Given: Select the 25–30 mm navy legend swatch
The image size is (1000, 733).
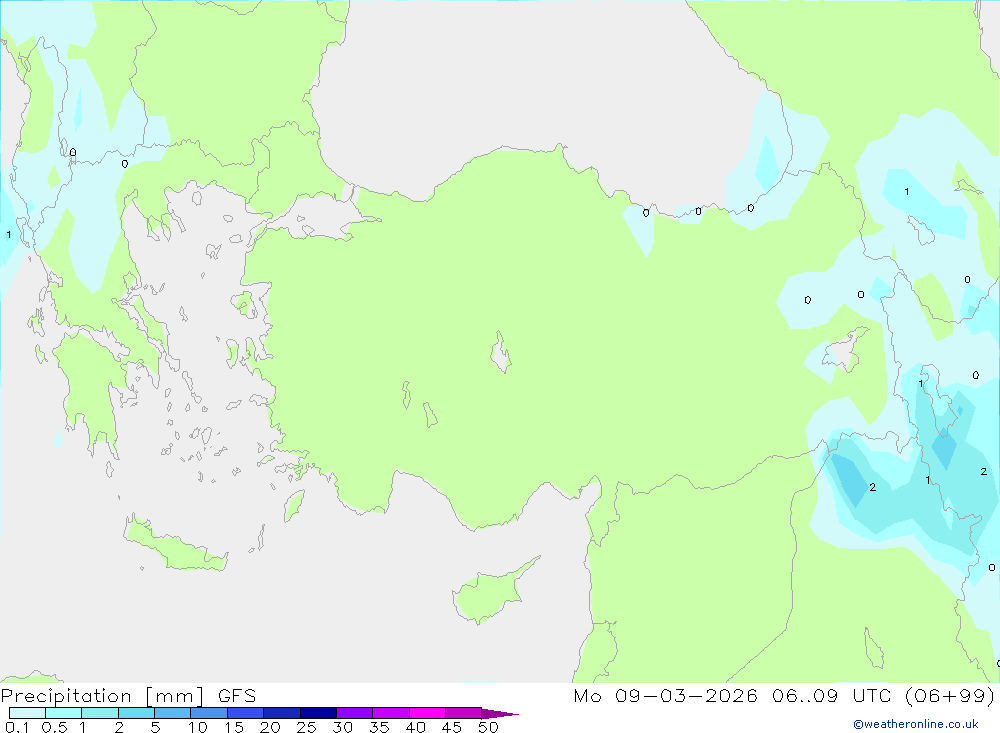Looking at the screenshot, I should [318, 713].
